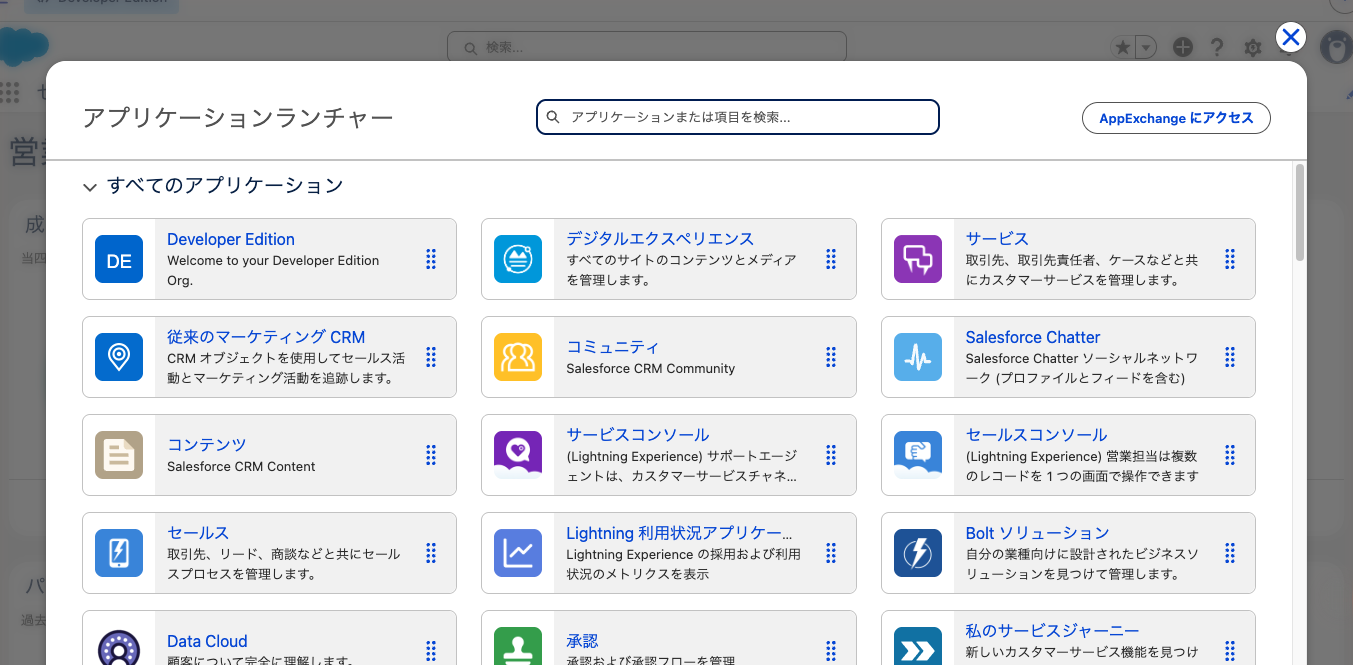Click the drag handle on セールスコンソール tile
The height and width of the screenshot is (665, 1353).
pyautogui.click(x=1230, y=455)
